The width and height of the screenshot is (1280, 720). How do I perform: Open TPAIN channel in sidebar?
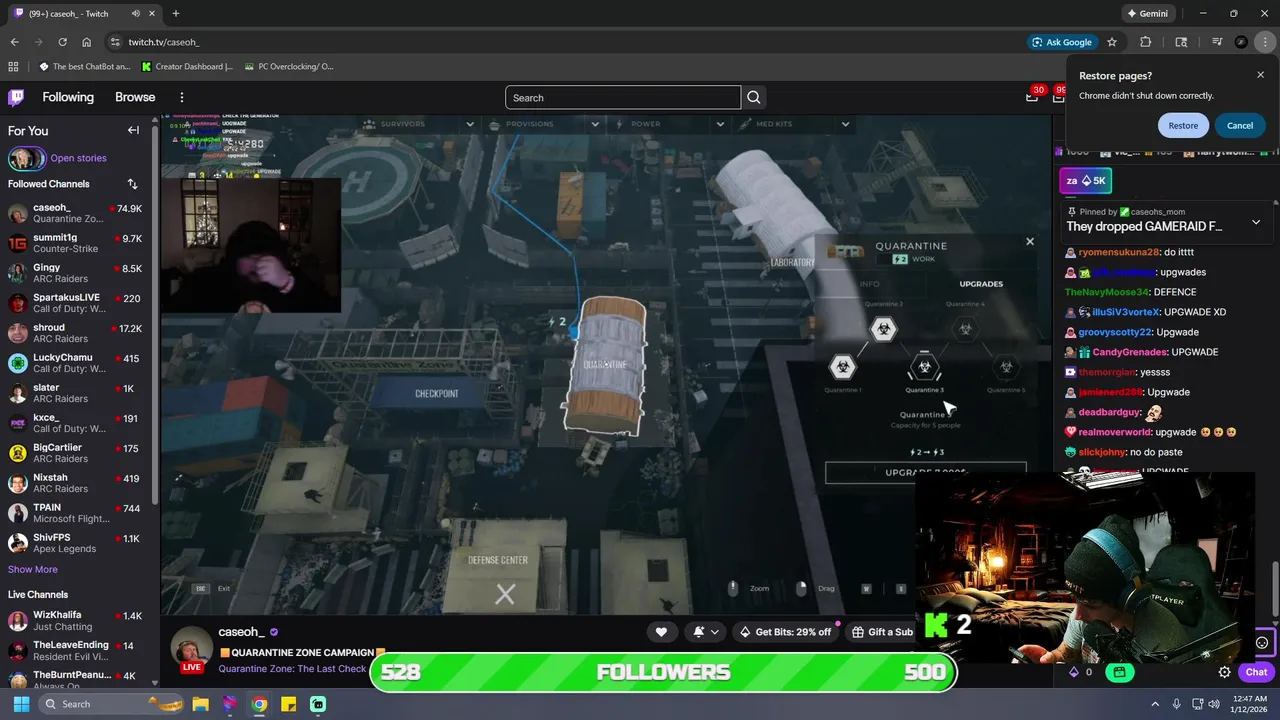pyautogui.click(x=76, y=514)
